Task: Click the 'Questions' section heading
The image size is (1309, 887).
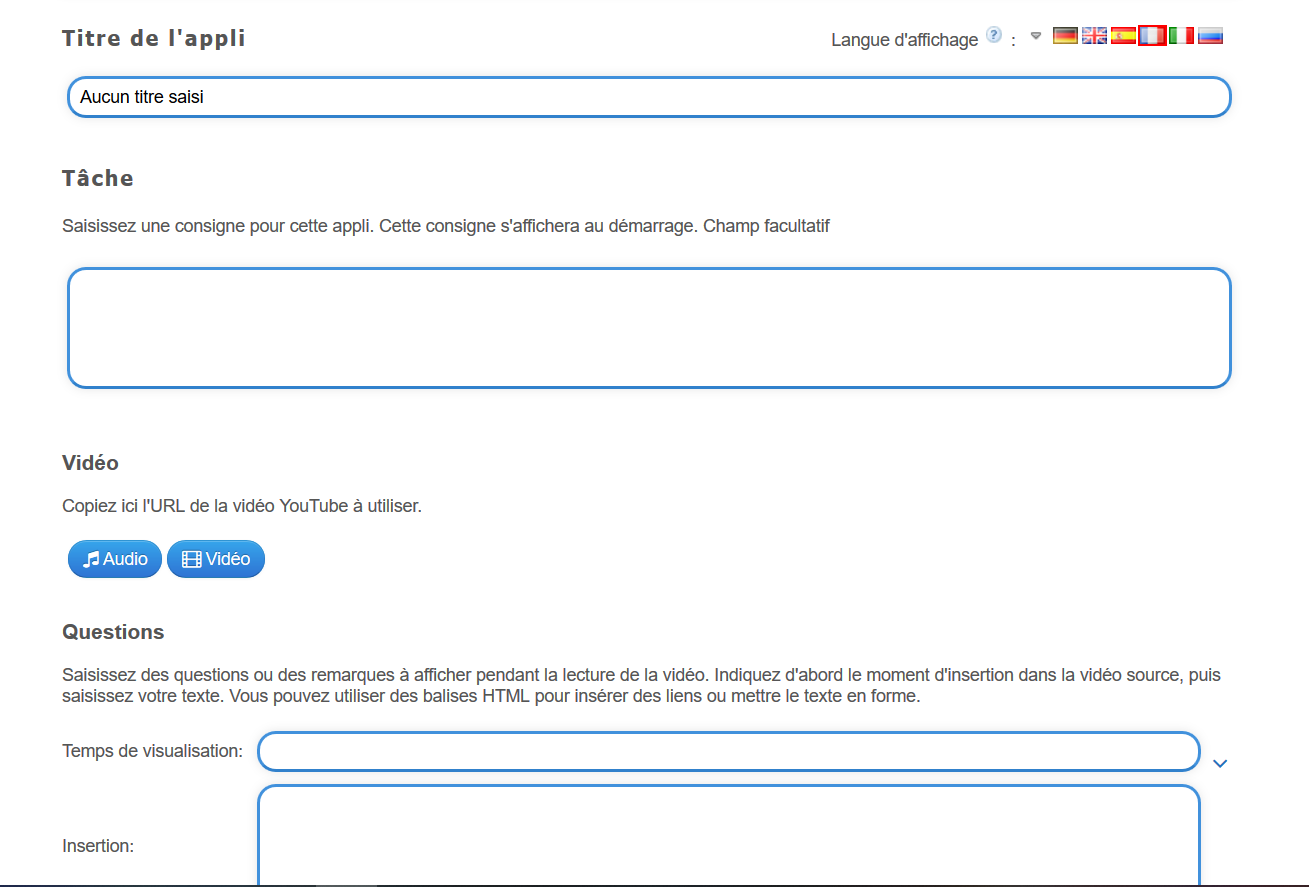Action: pyautogui.click(x=113, y=632)
